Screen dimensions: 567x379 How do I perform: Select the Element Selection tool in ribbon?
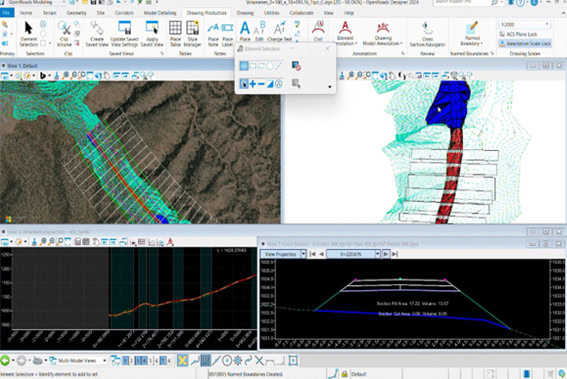pos(28,34)
